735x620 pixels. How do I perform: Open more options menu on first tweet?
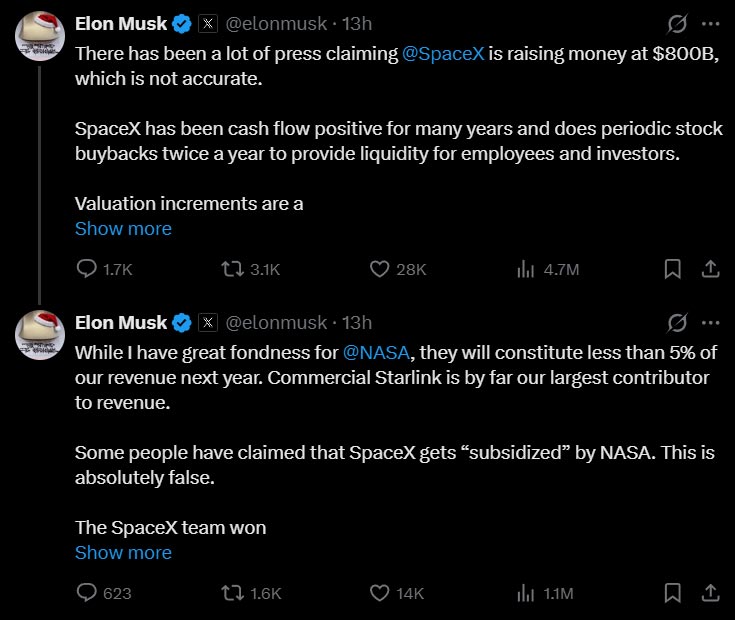711,23
